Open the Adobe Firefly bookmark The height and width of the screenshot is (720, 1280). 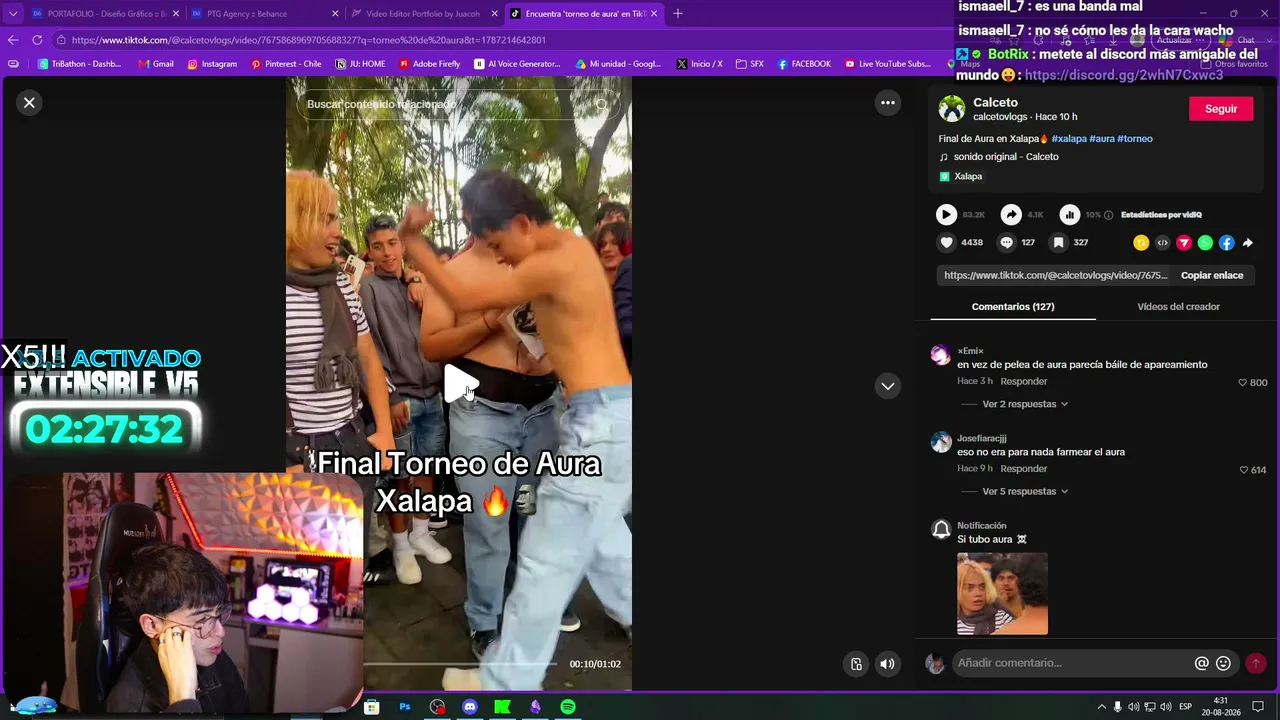point(430,64)
